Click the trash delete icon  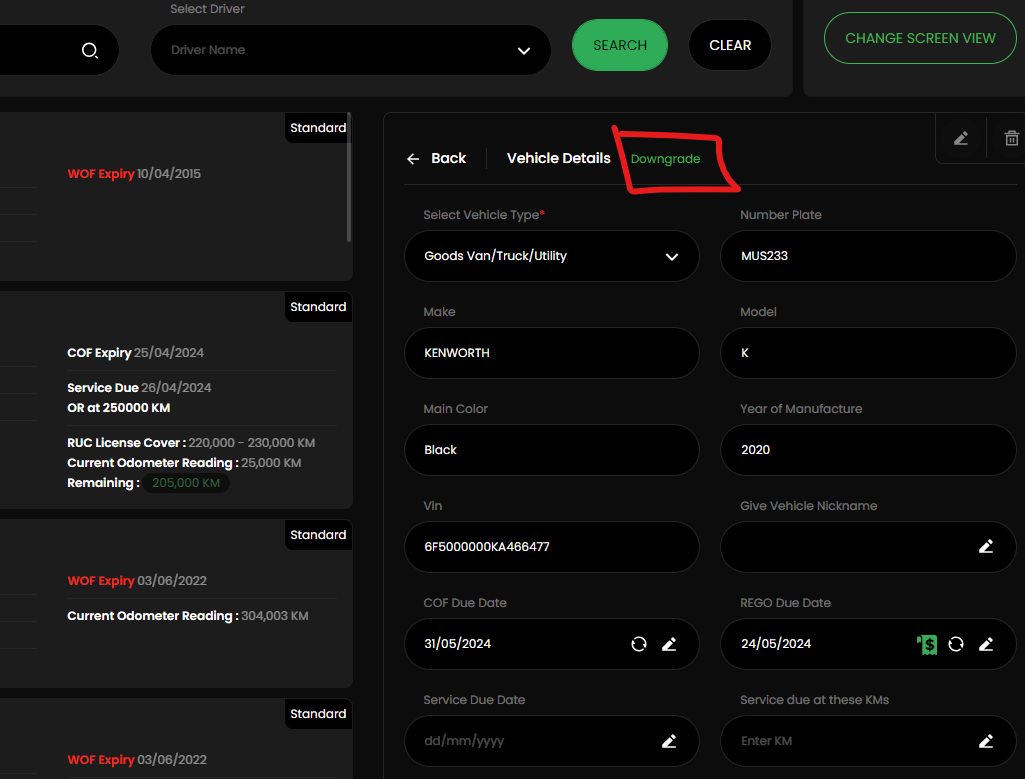[1011, 139]
